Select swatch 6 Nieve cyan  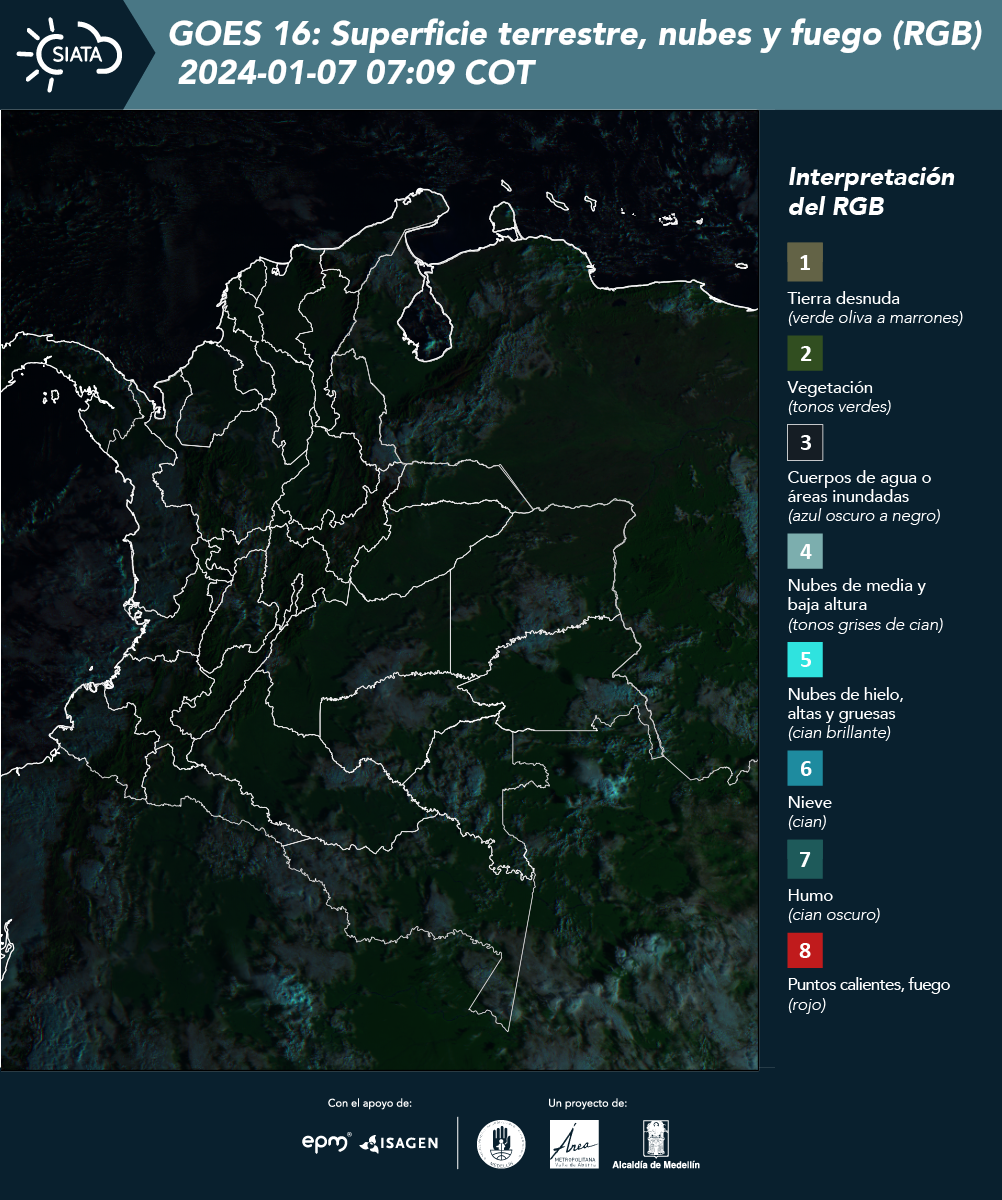coord(805,769)
